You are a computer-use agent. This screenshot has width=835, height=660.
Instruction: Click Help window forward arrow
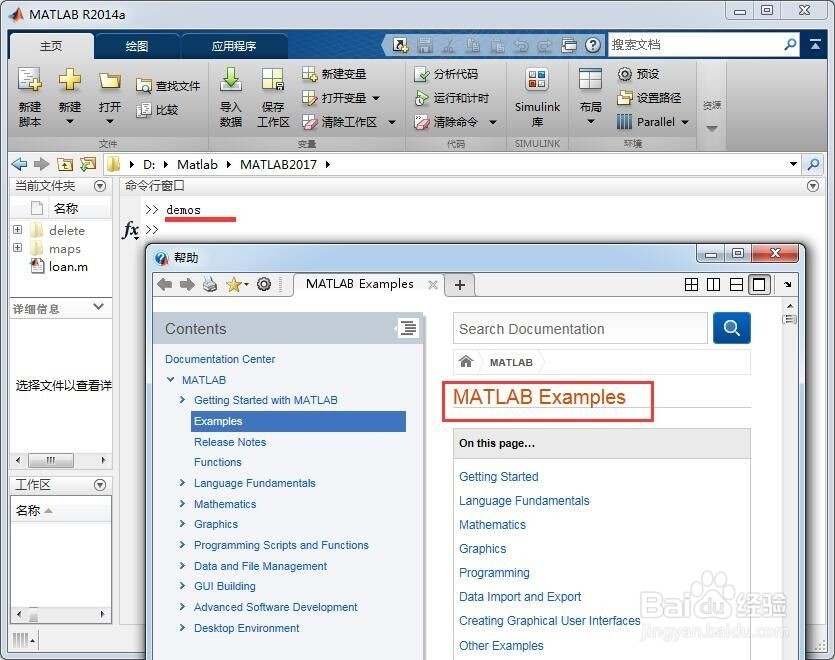187,284
